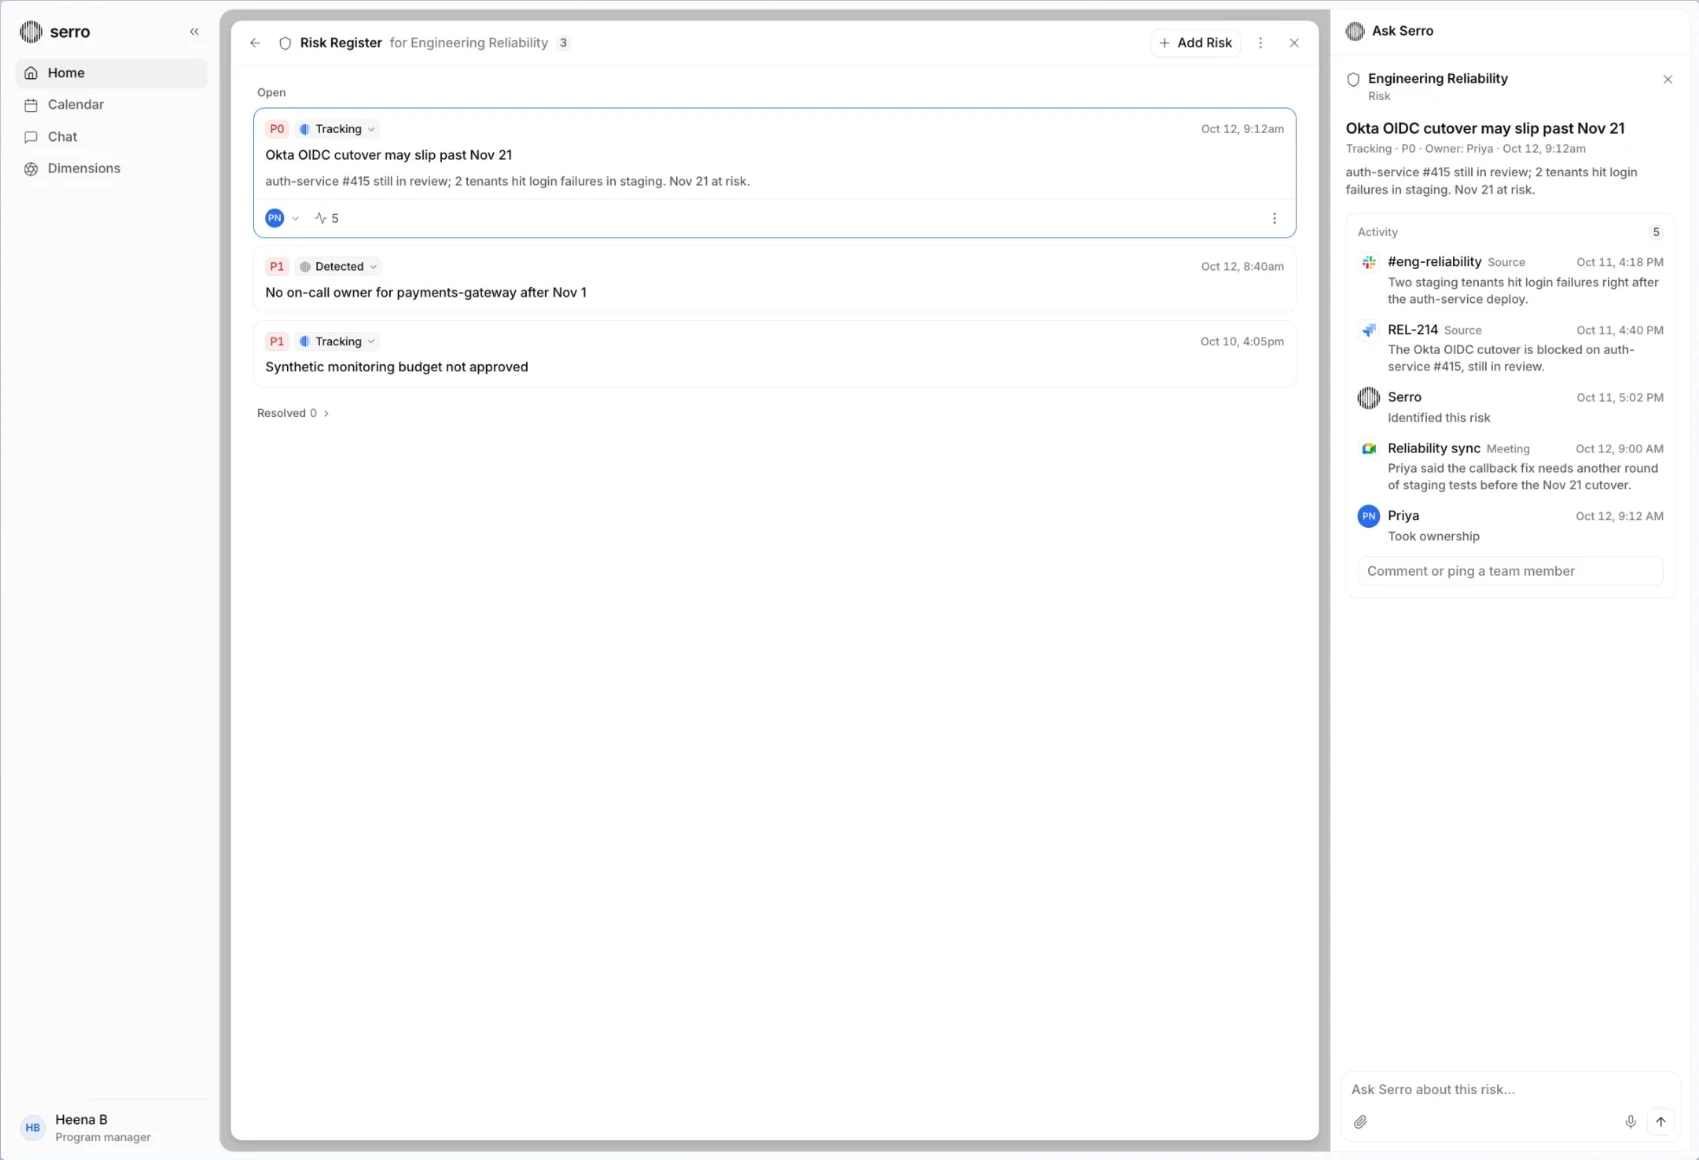This screenshot has height=1160, width=1699.
Task: Close the Engineering Reliability risk detail
Action: coord(1667,80)
